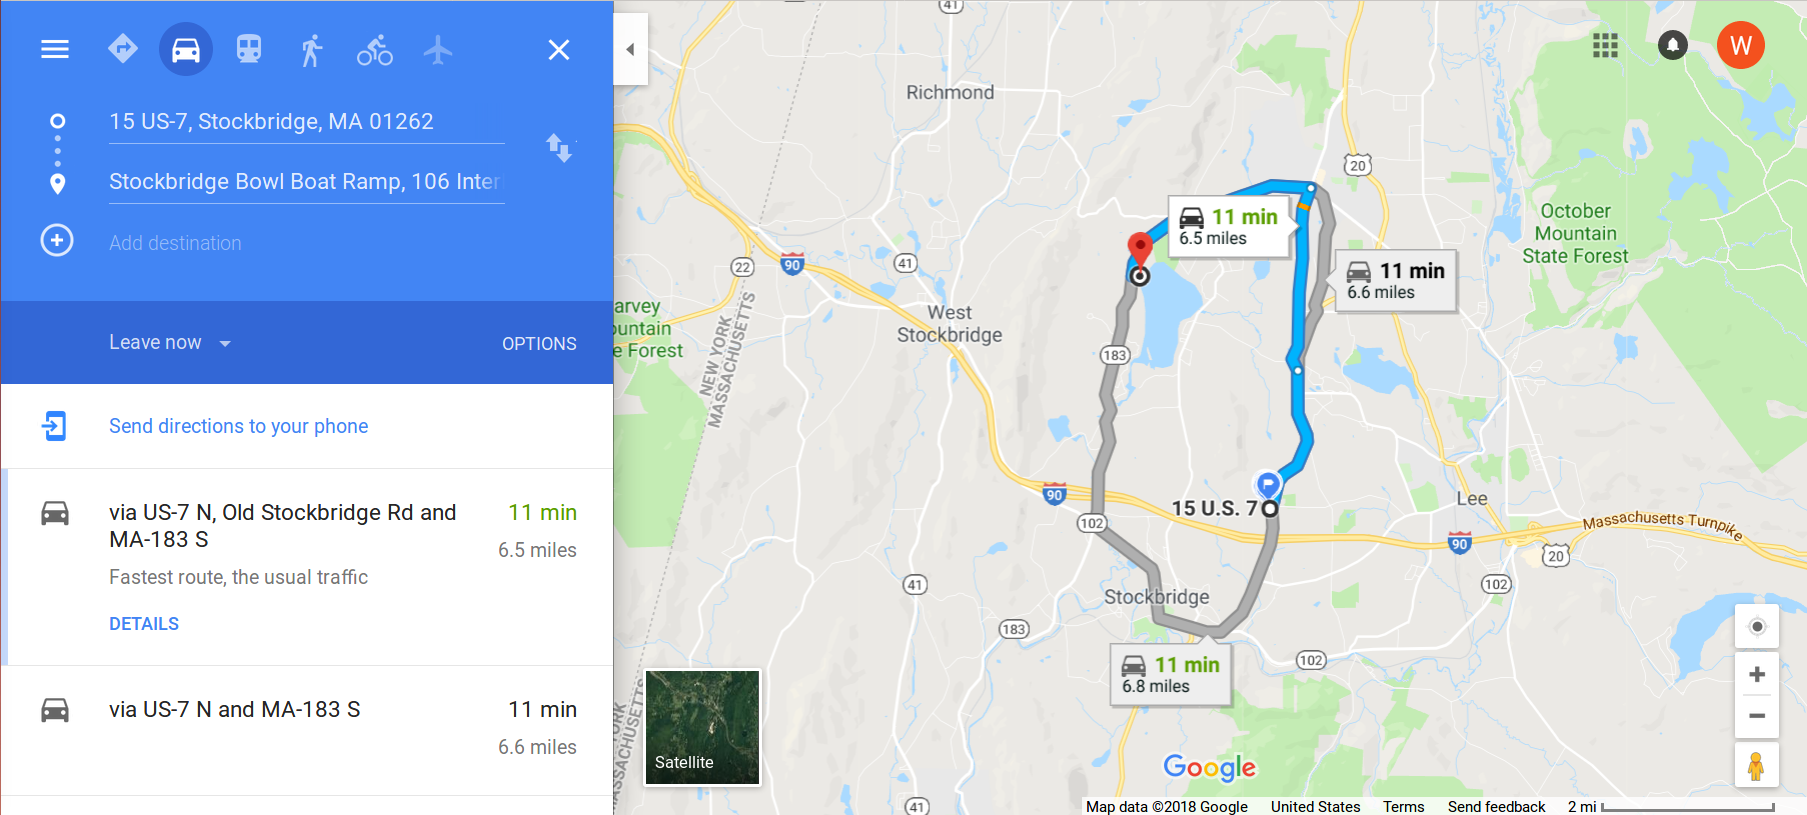1807x815 pixels.
Task: Expand the Leave now dropdown
Action: point(170,342)
